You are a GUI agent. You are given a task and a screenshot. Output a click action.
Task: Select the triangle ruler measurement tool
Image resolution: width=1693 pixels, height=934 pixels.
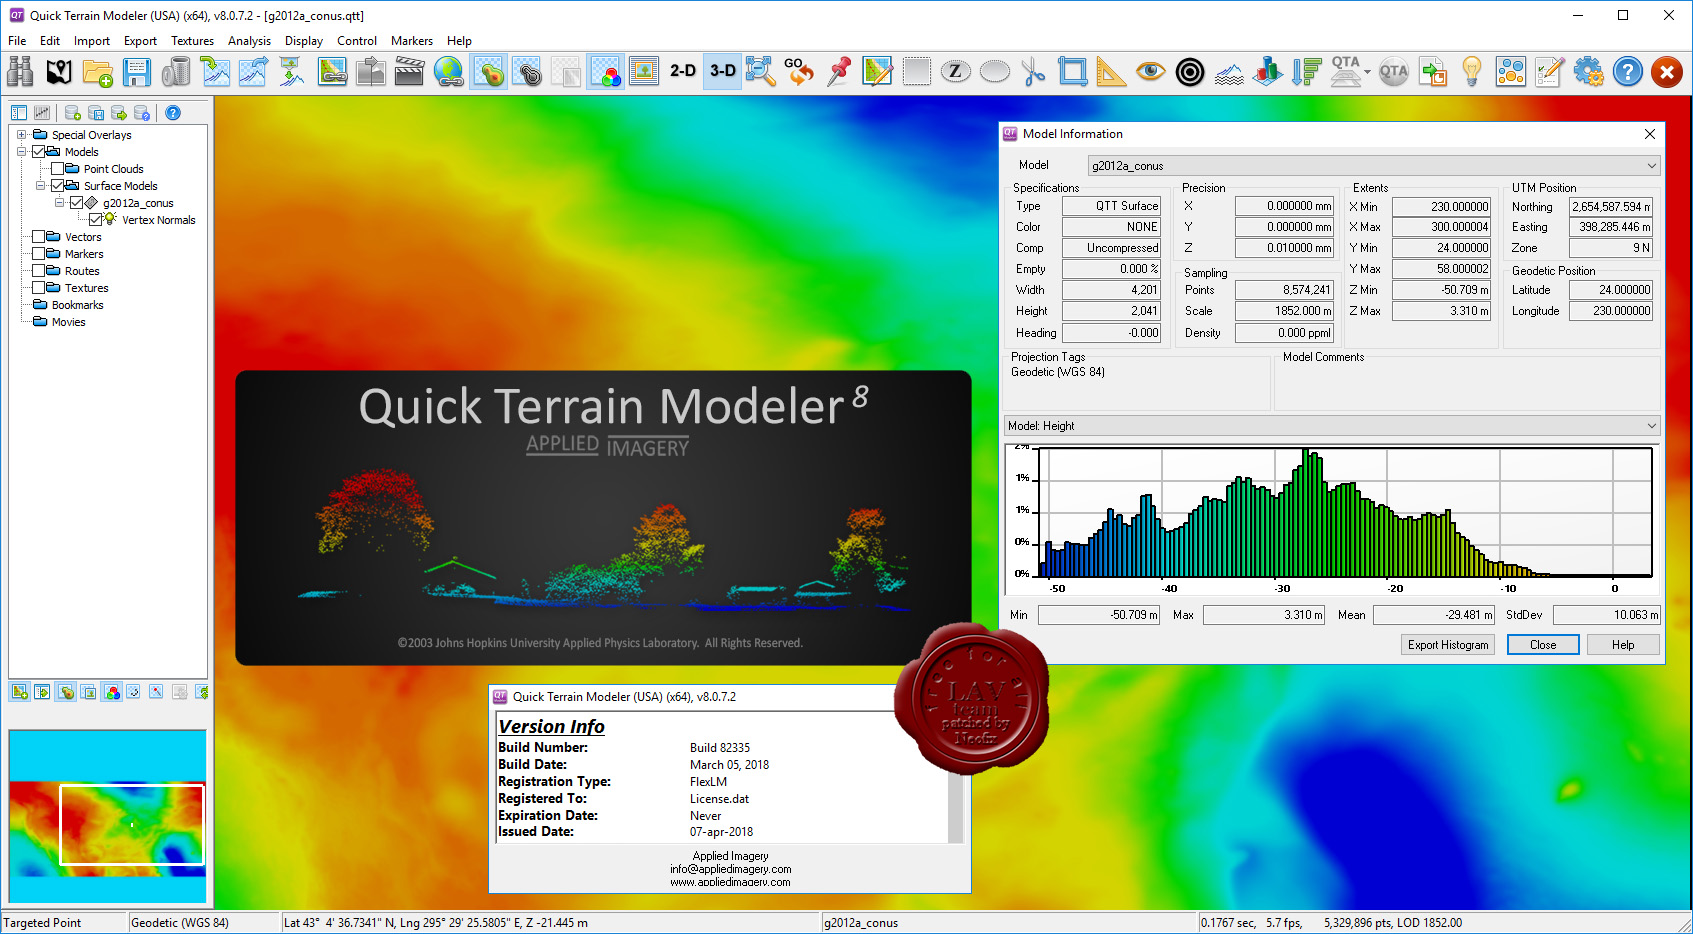(x=1111, y=72)
